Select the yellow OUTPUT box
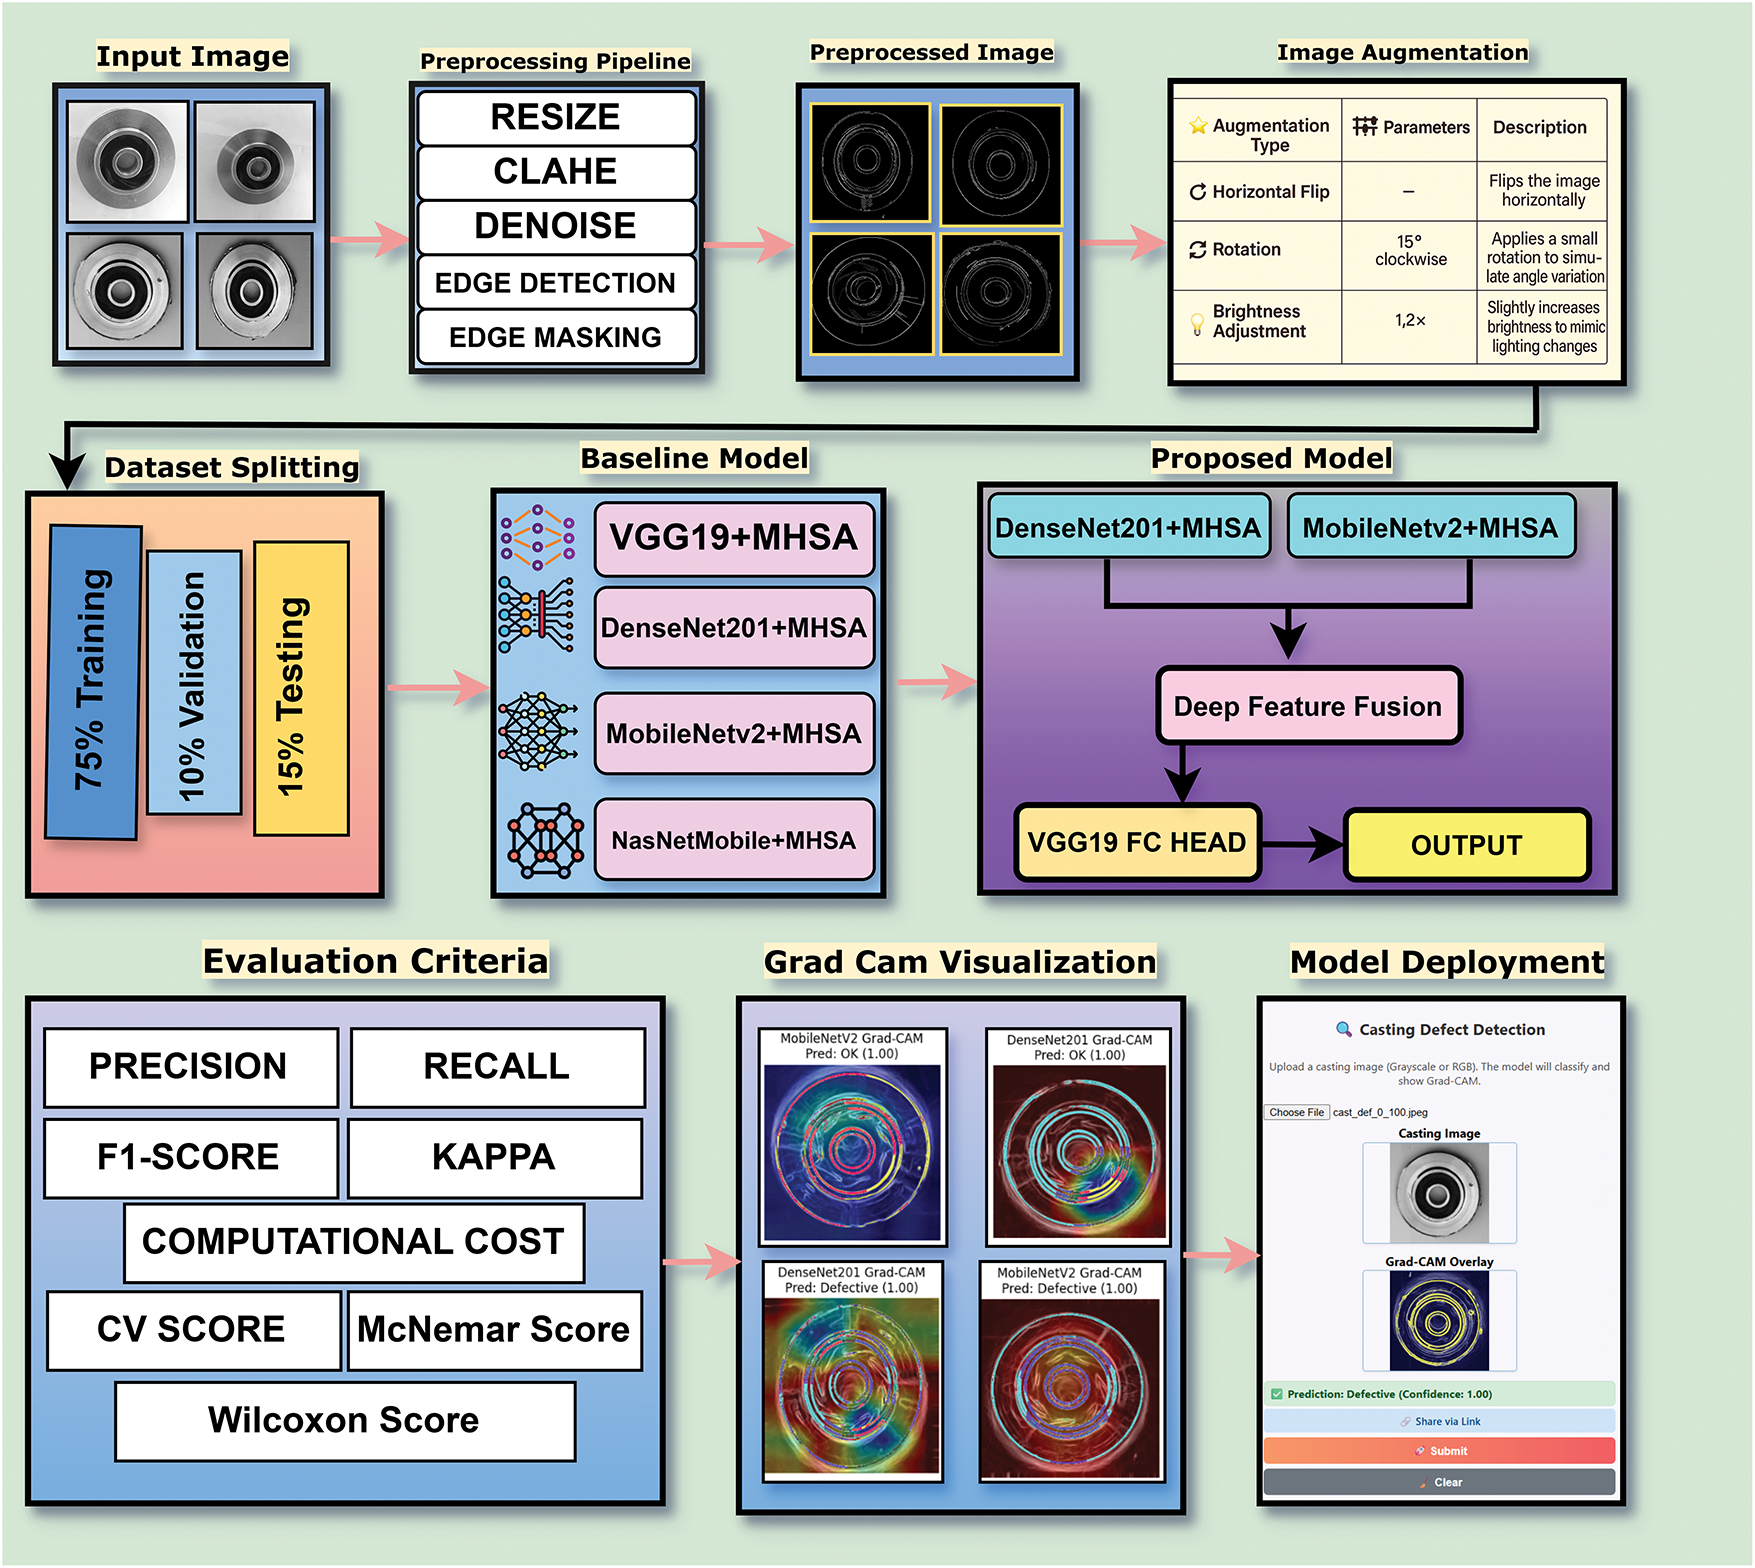 click(x=1466, y=845)
